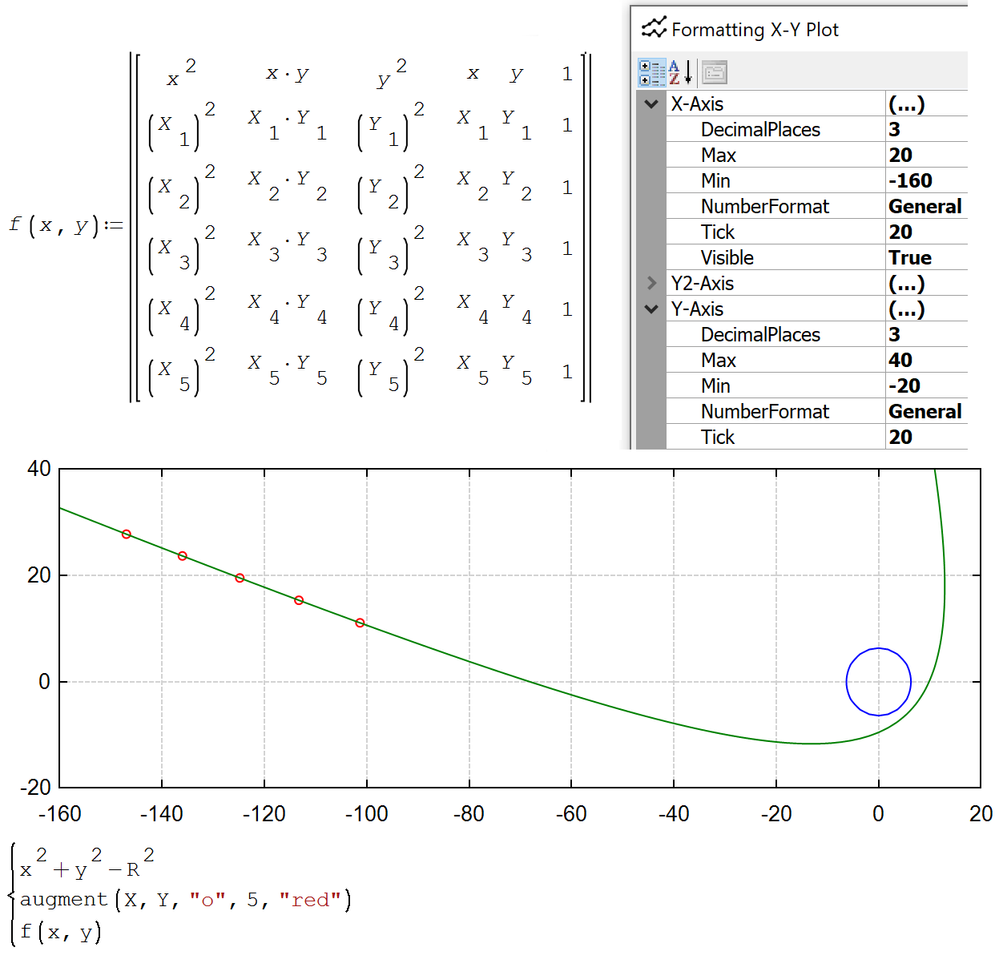Viewport: 999px width, 956px height.
Task: Edit Y-Axis Max value 40
Action: [x=926, y=360]
